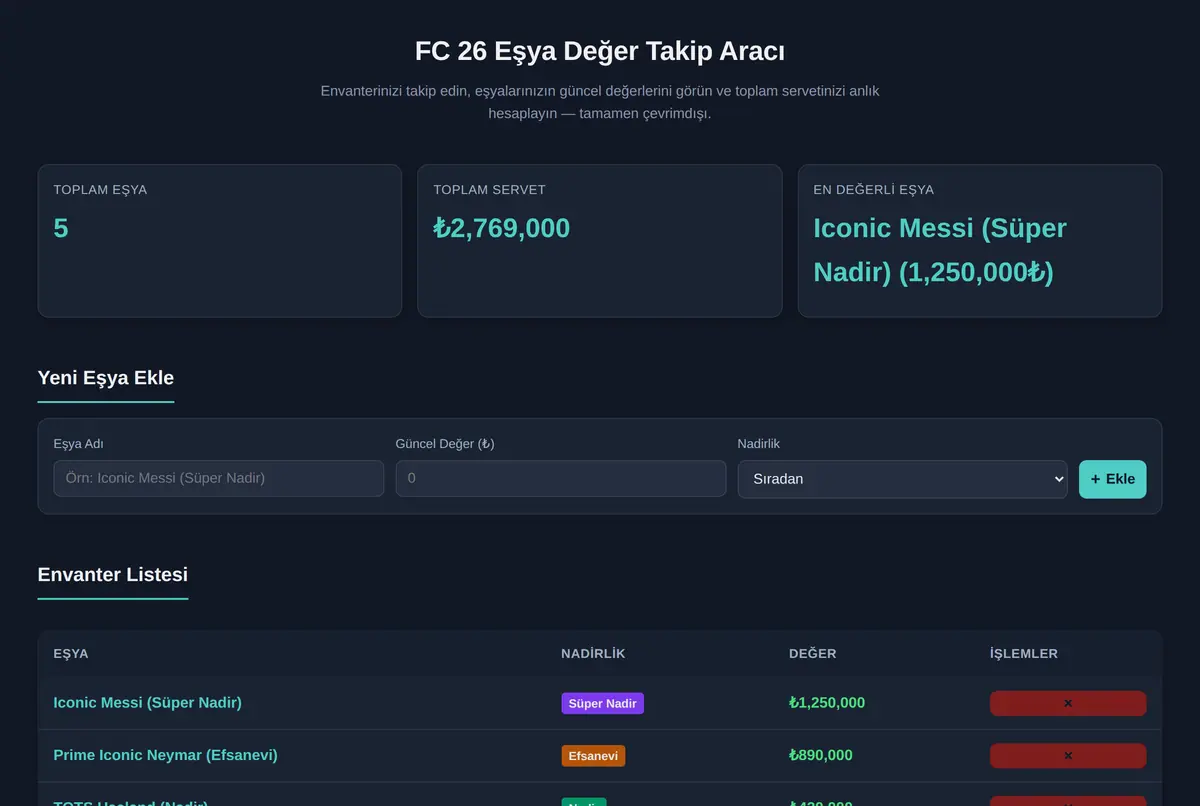Click the TOPLAM SERVET card label
Screen dimensions: 1200x806
point(490,190)
